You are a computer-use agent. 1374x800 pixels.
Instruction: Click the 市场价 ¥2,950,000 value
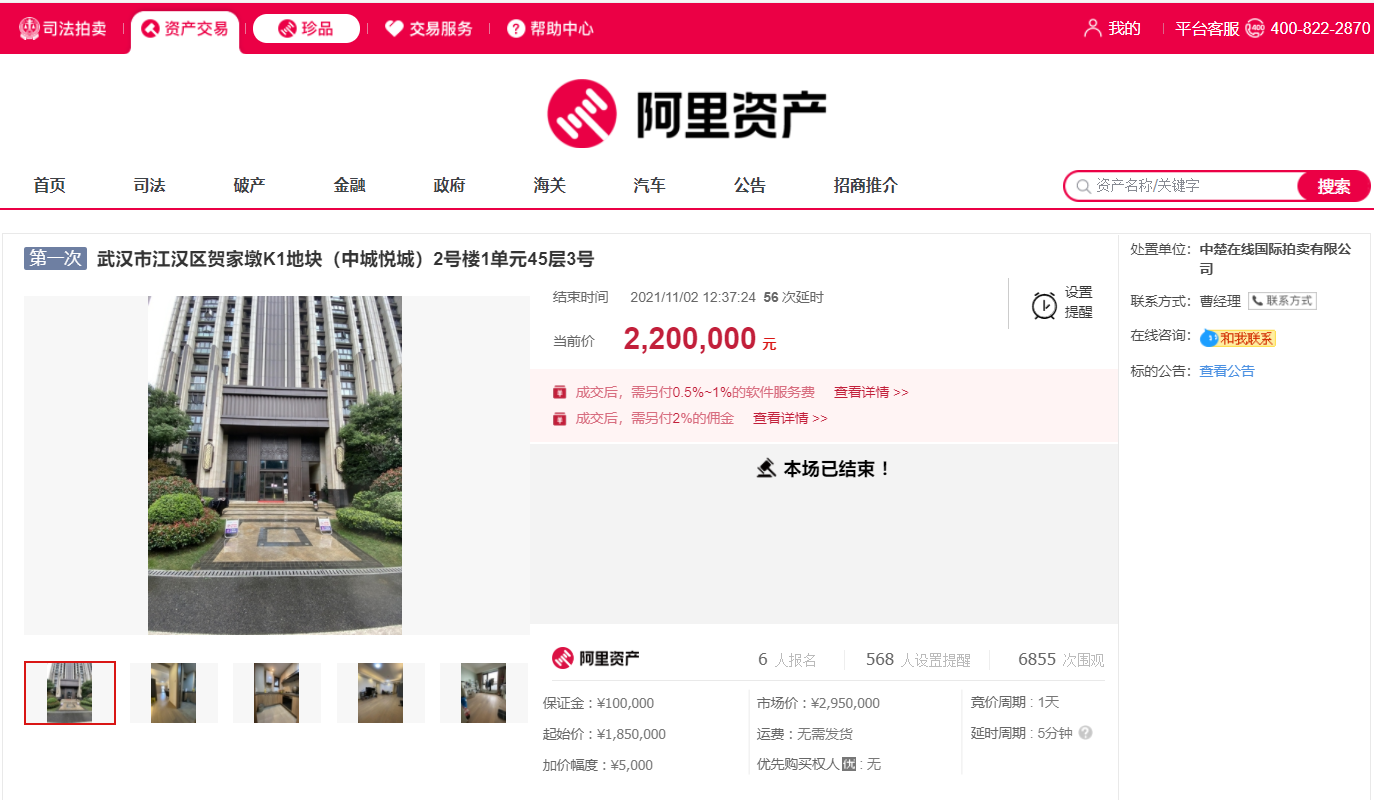pos(845,703)
